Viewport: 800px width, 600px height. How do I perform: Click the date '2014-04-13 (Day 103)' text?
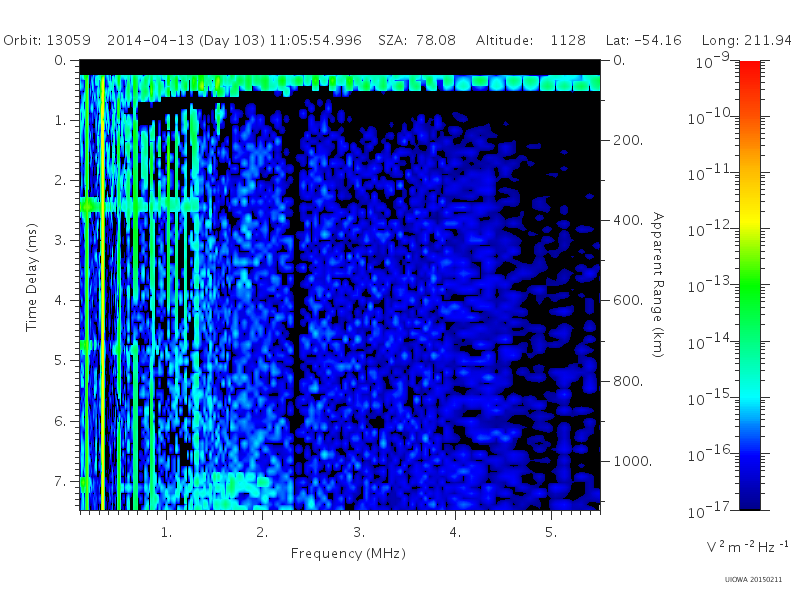(186, 40)
